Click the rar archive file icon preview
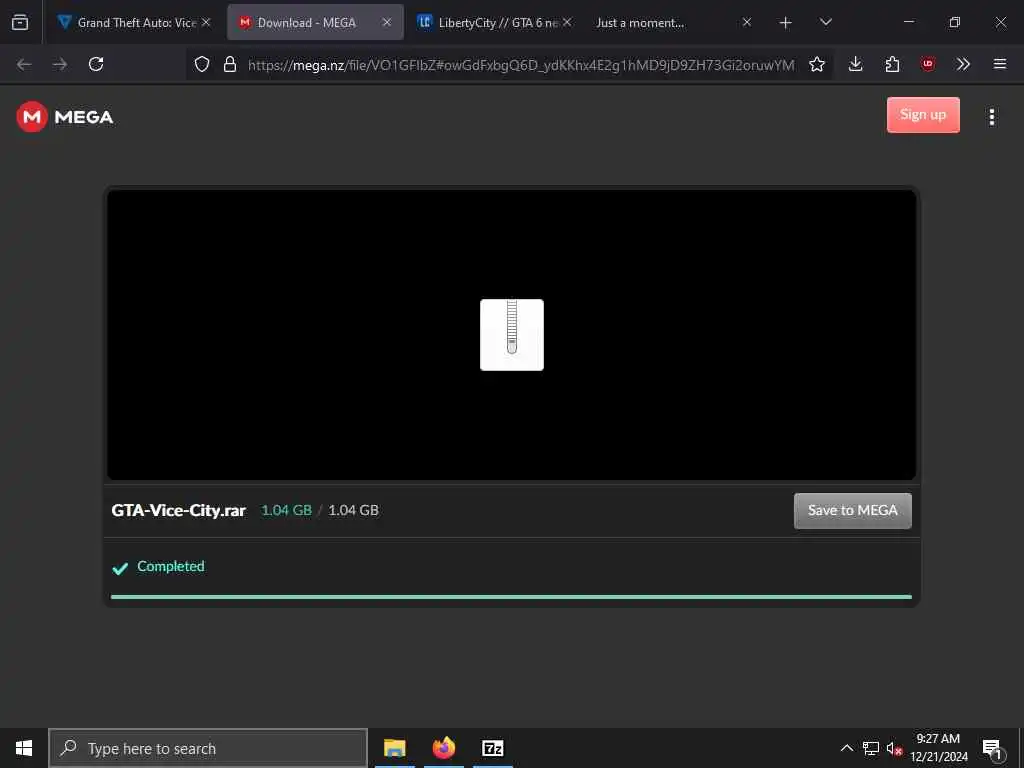Screen dimensions: 1024x768 coord(511,334)
